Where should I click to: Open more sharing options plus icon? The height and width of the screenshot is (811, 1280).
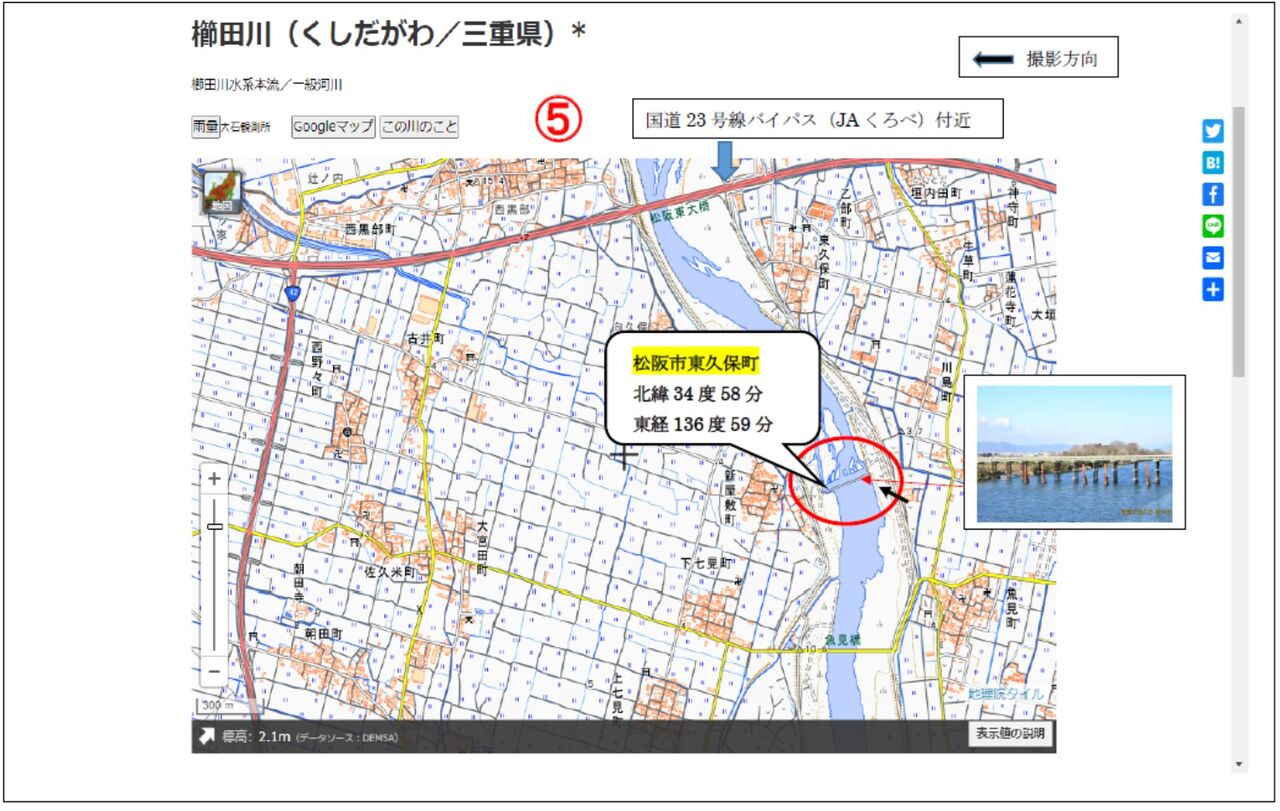point(1213,290)
